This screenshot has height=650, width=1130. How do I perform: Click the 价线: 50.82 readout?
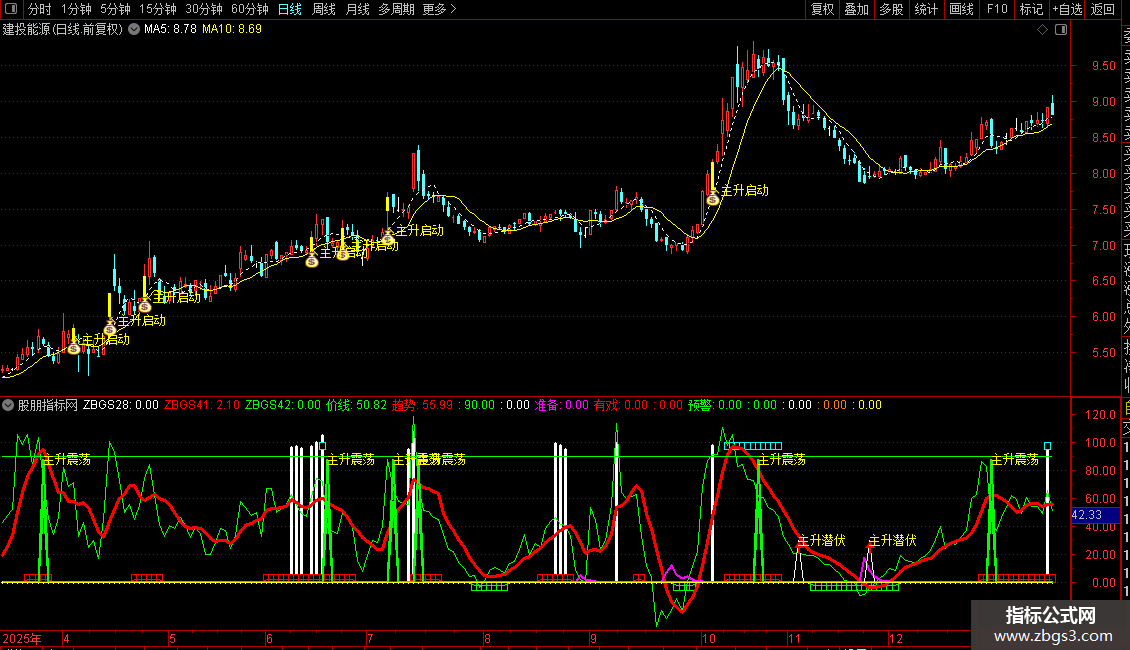click(x=356, y=405)
